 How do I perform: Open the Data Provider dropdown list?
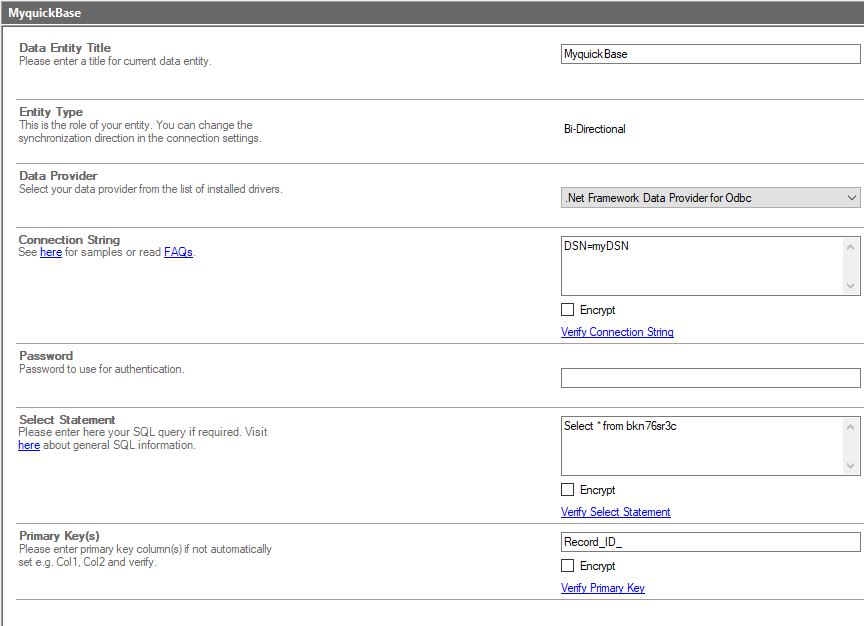point(710,198)
